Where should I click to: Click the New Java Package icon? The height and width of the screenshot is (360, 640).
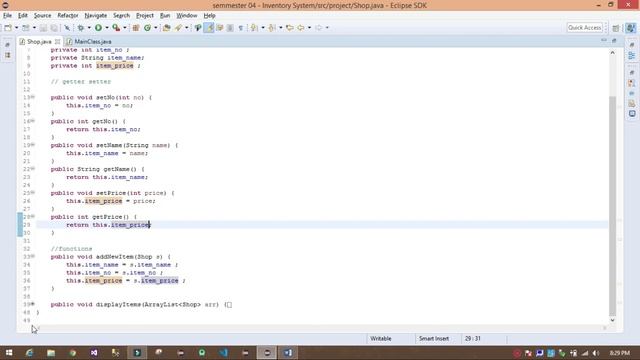point(136,28)
